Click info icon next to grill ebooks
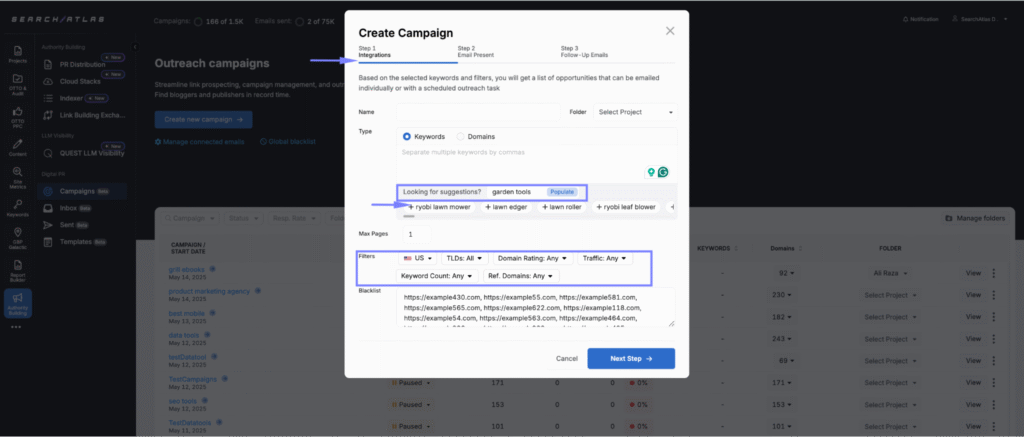 coord(212,268)
